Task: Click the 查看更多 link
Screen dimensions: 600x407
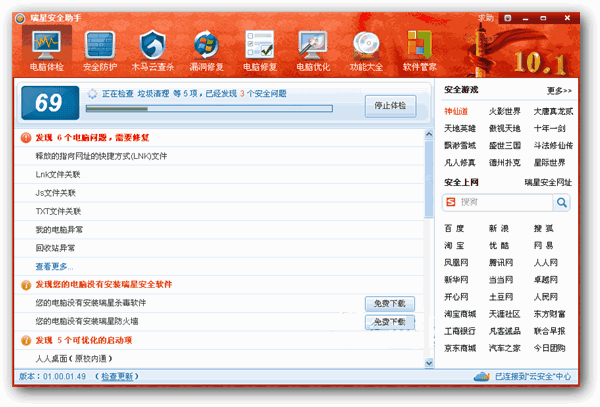Action: [54, 267]
